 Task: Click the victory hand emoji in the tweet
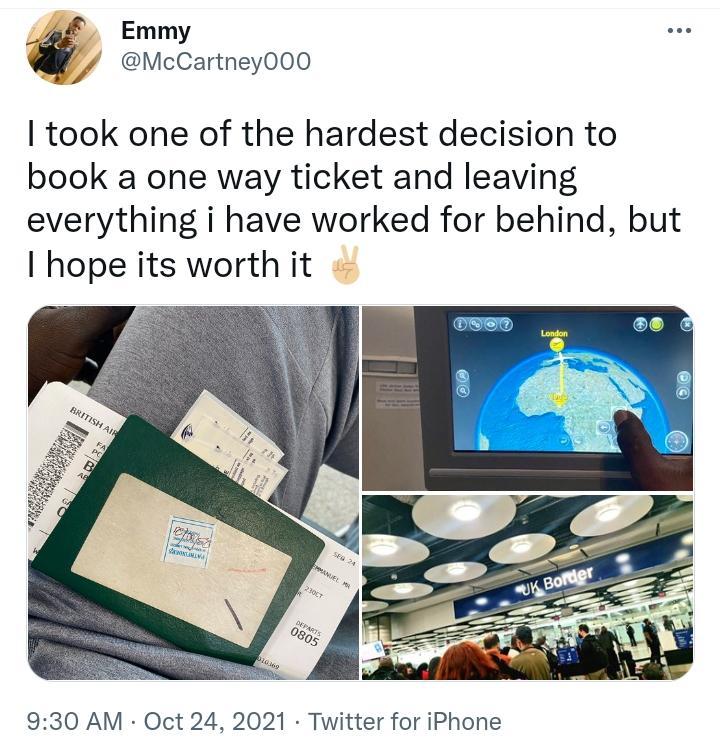tap(345, 265)
